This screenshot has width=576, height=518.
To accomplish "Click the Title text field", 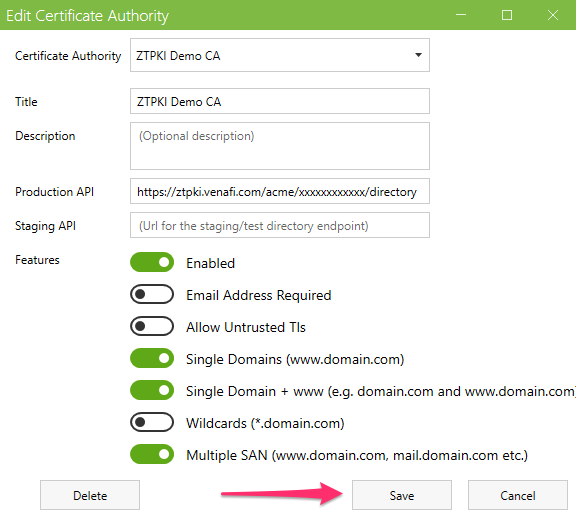I will coord(280,101).
